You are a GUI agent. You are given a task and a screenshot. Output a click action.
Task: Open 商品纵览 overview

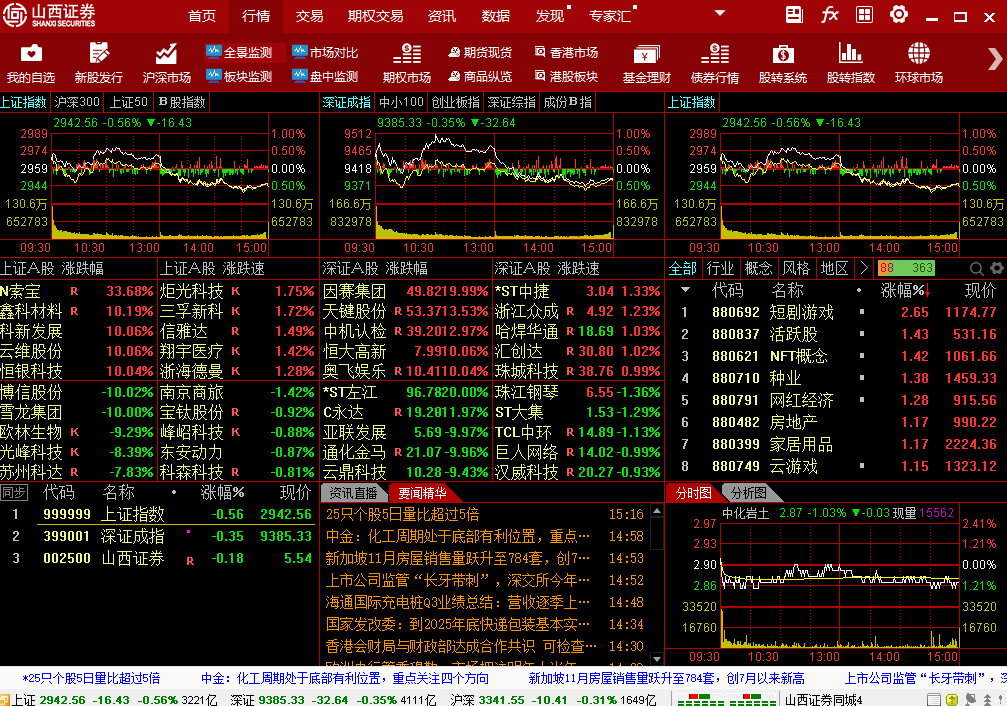pos(480,76)
